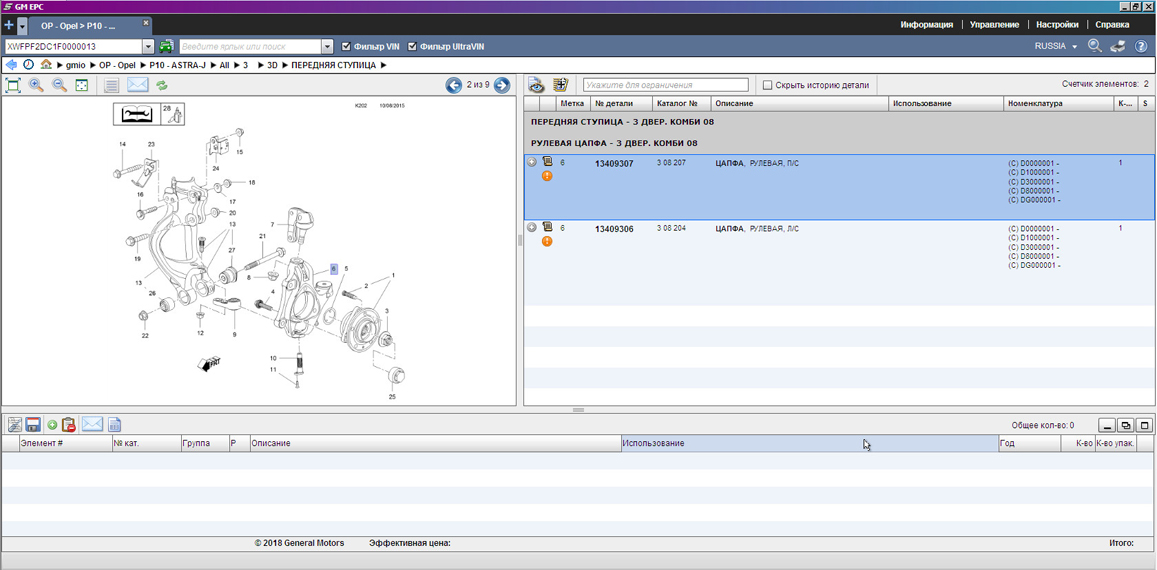Image resolution: width=1157 pixels, height=570 pixels.
Task: Click the zoom out magnifier icon
Action: [x=59, y=86]
